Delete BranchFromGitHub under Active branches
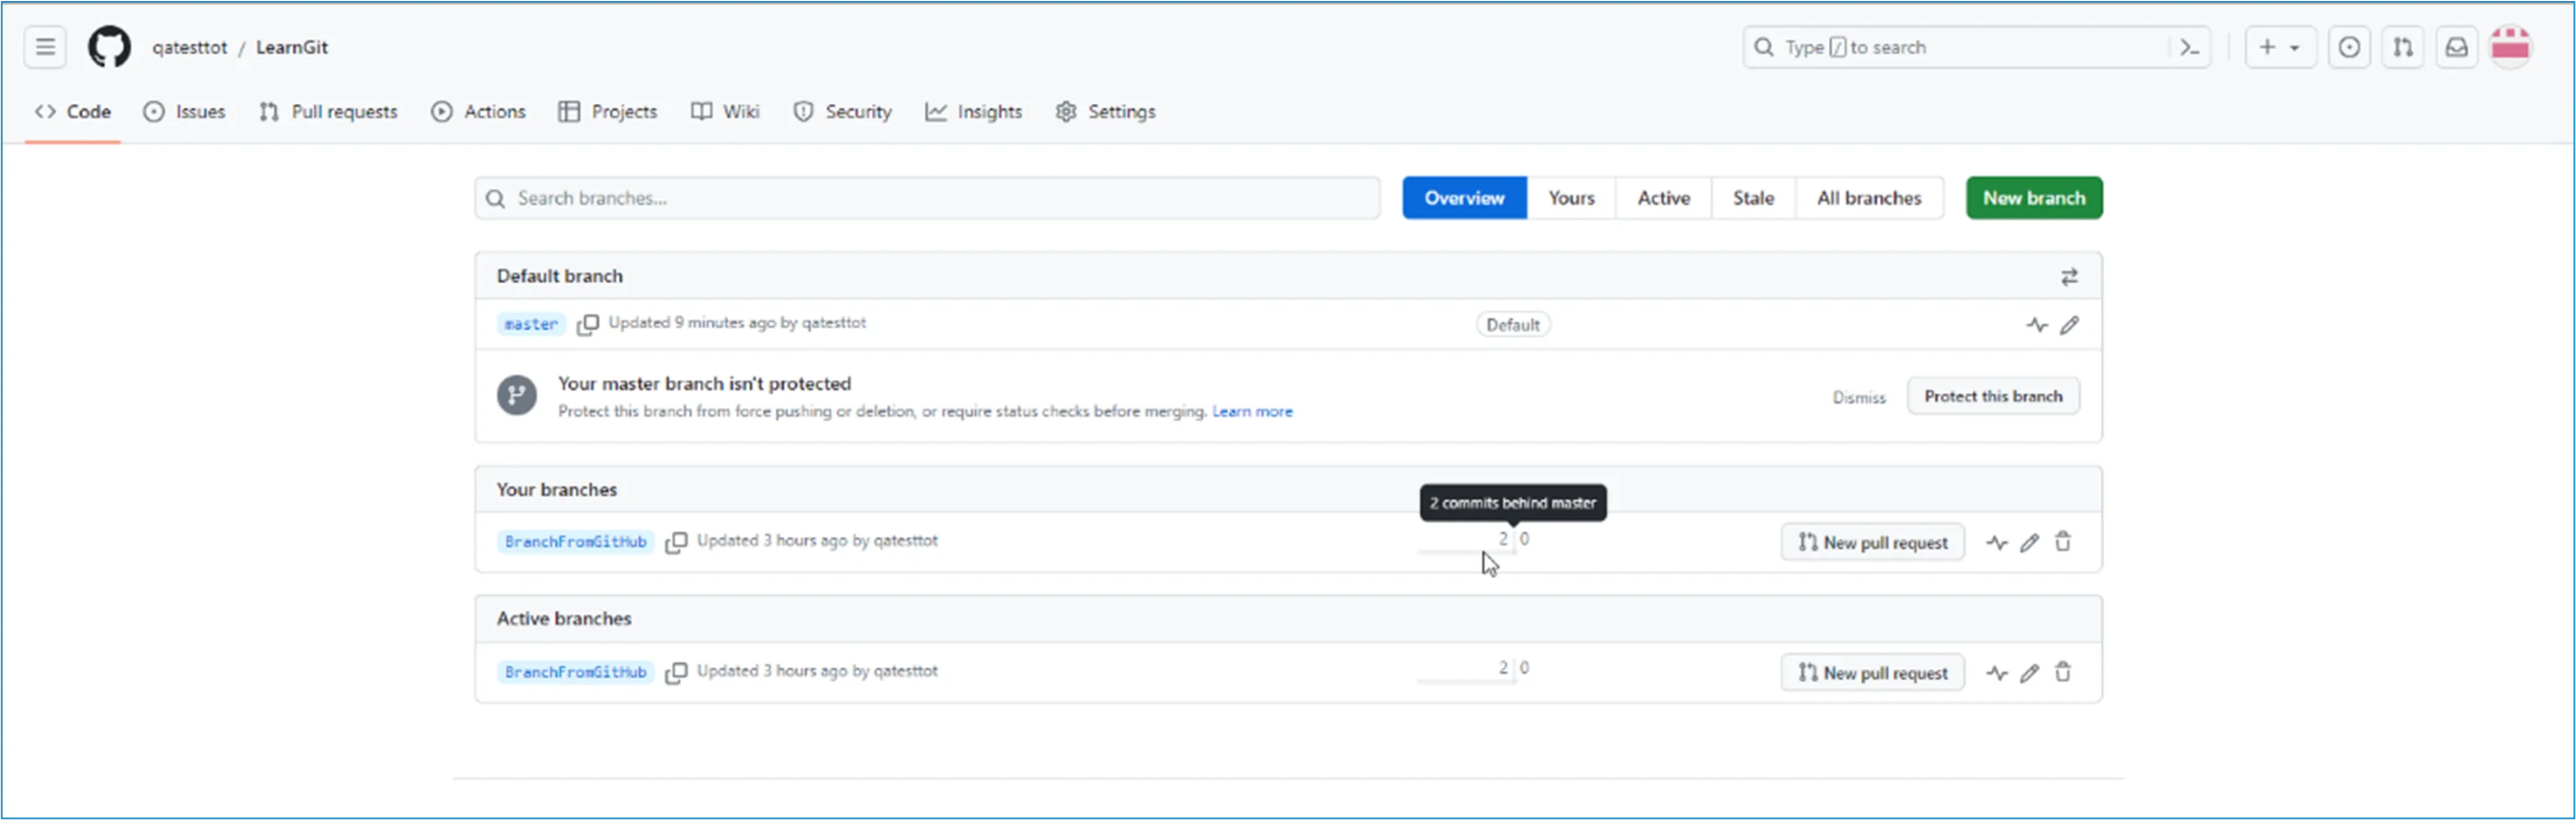 click(x=2062, y=672)
